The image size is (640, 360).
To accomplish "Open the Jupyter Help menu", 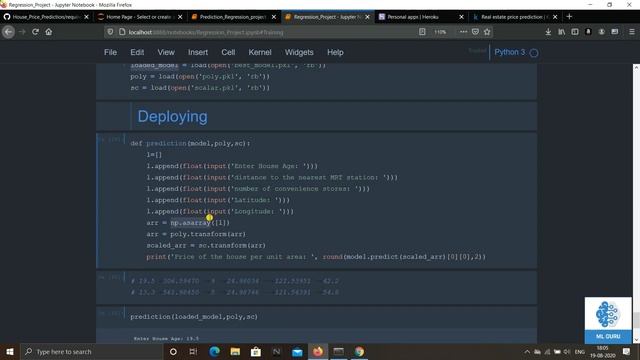I will 335,52.
